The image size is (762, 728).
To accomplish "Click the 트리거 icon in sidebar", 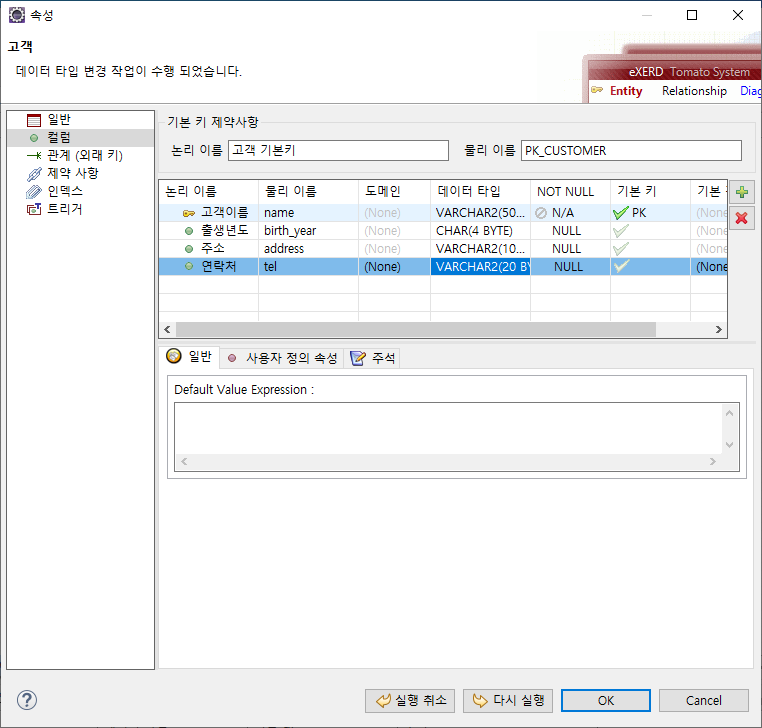I will (x=34, y=209).
